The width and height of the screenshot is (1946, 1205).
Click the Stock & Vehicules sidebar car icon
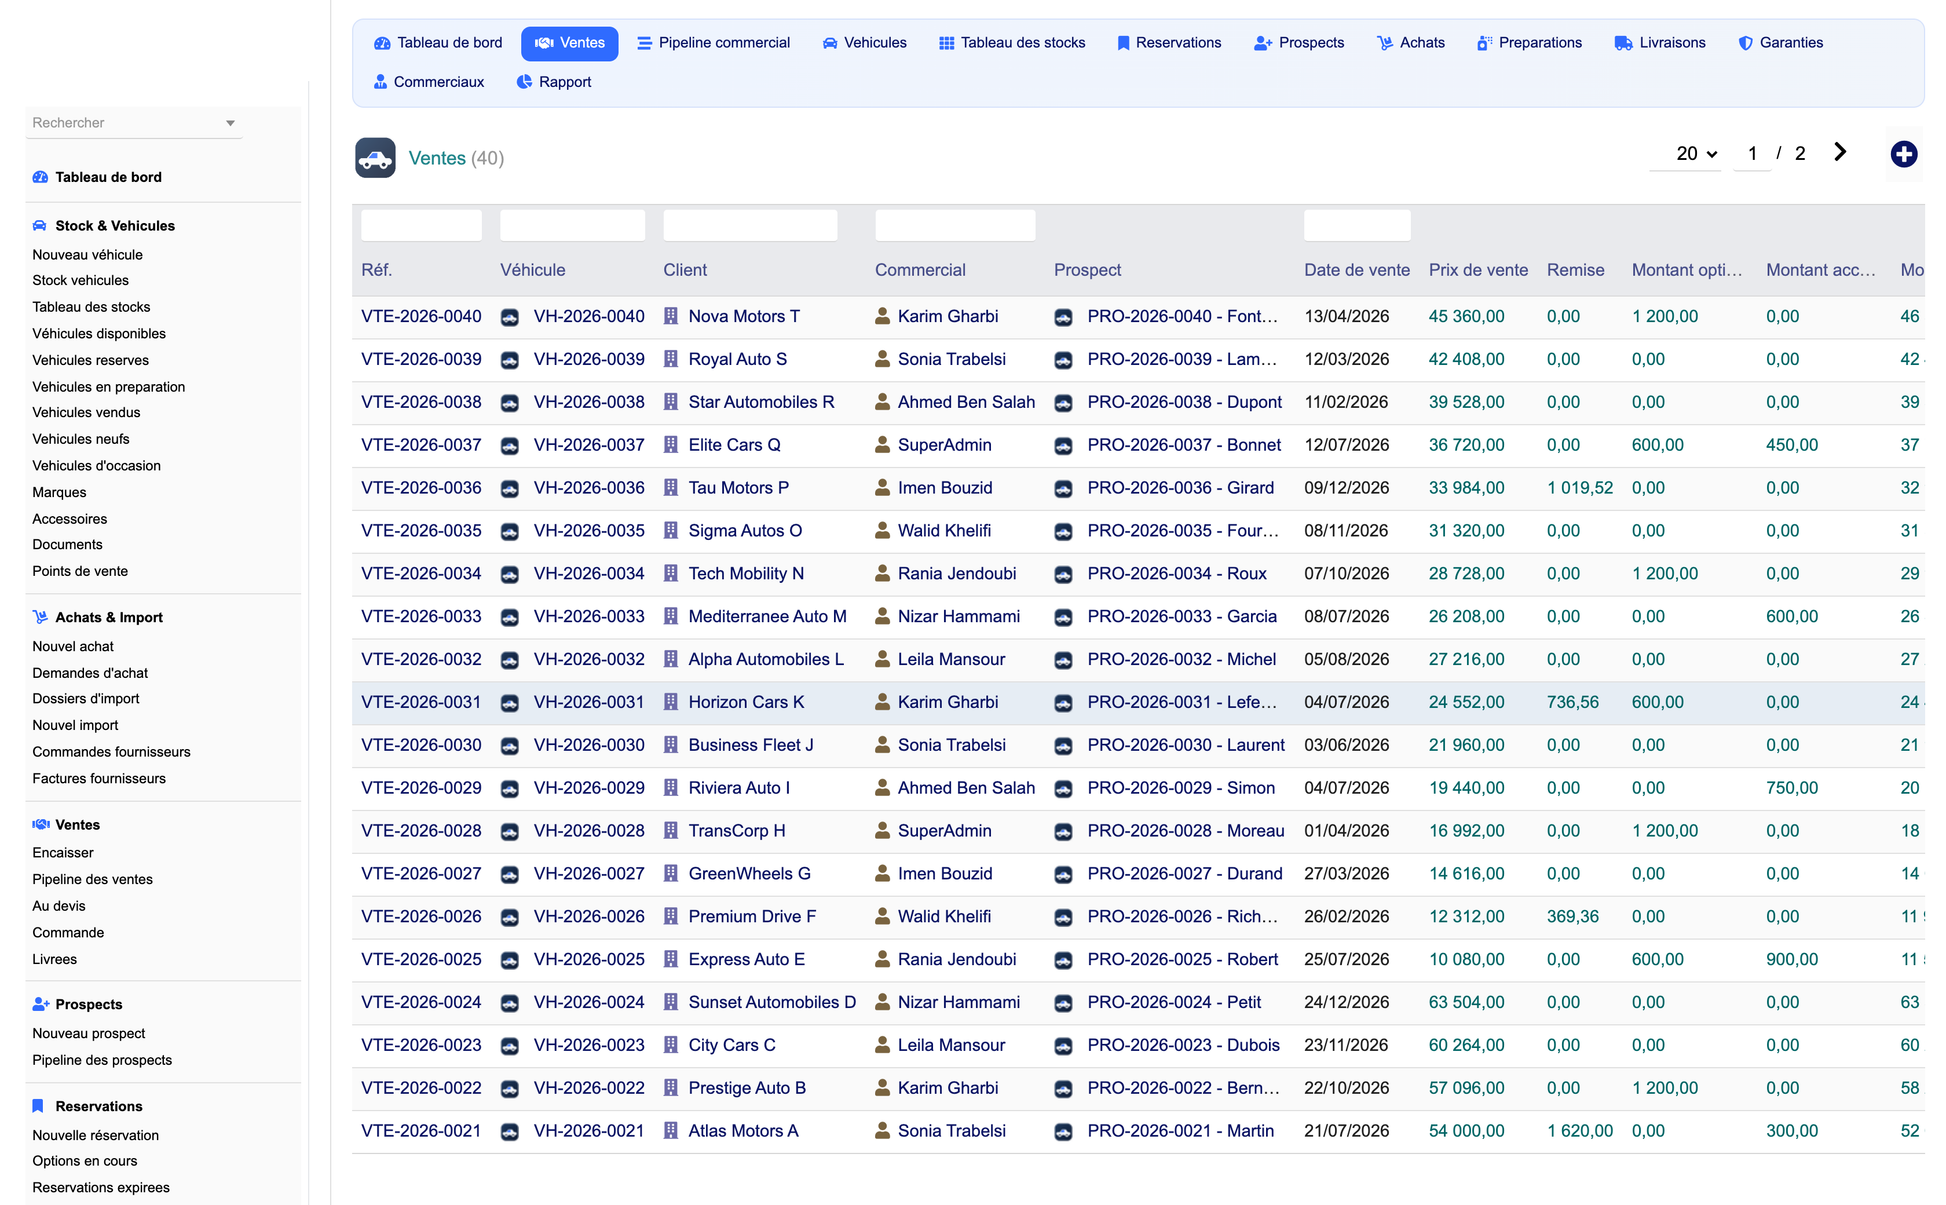[40, 226]
